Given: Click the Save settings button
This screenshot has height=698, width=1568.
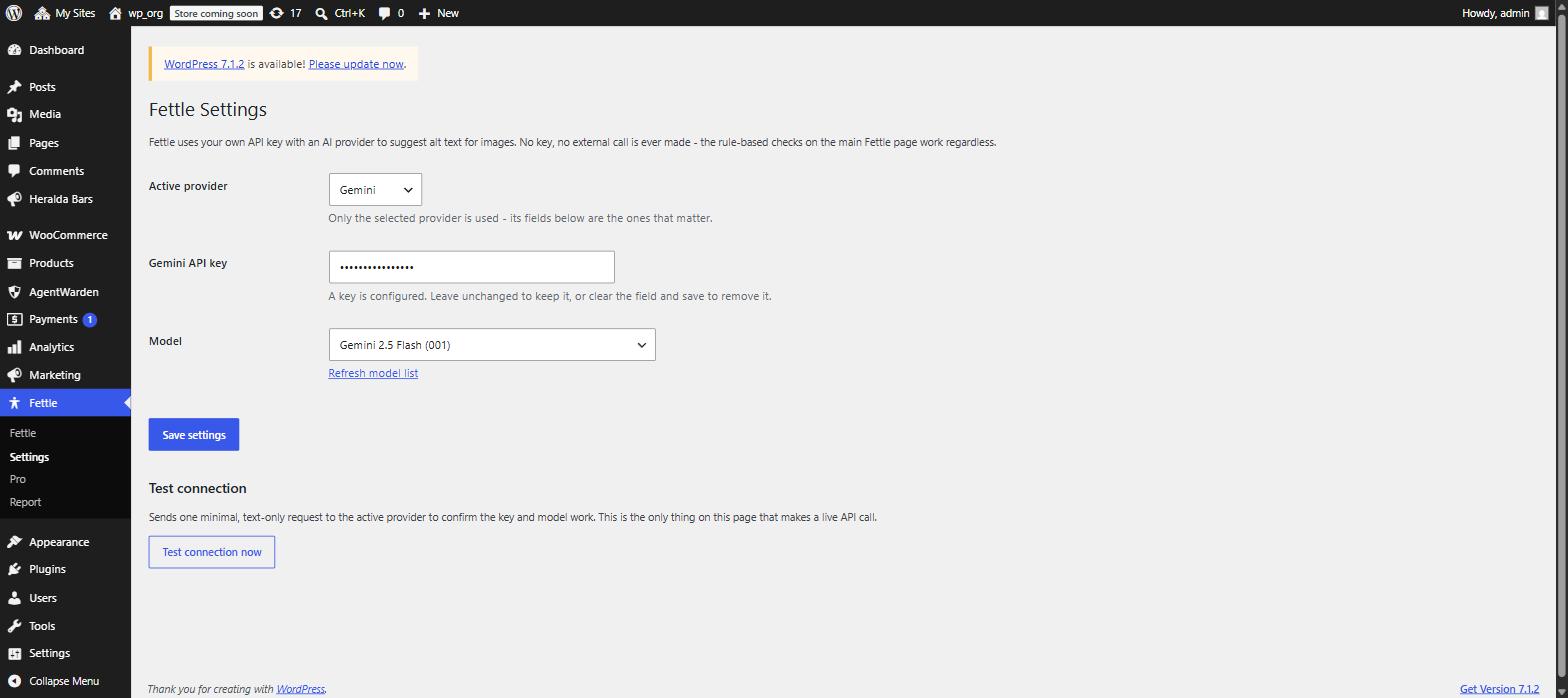Looking at the screenshot, I should 194,435.
